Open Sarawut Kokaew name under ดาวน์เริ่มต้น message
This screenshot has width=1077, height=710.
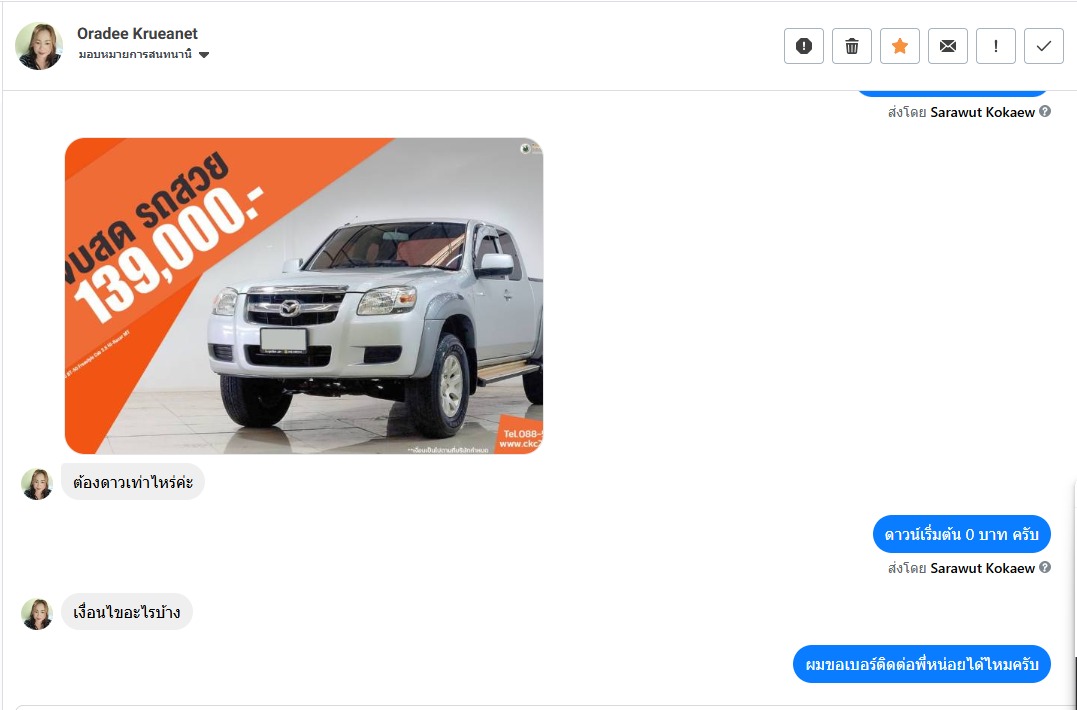(982, 568)
